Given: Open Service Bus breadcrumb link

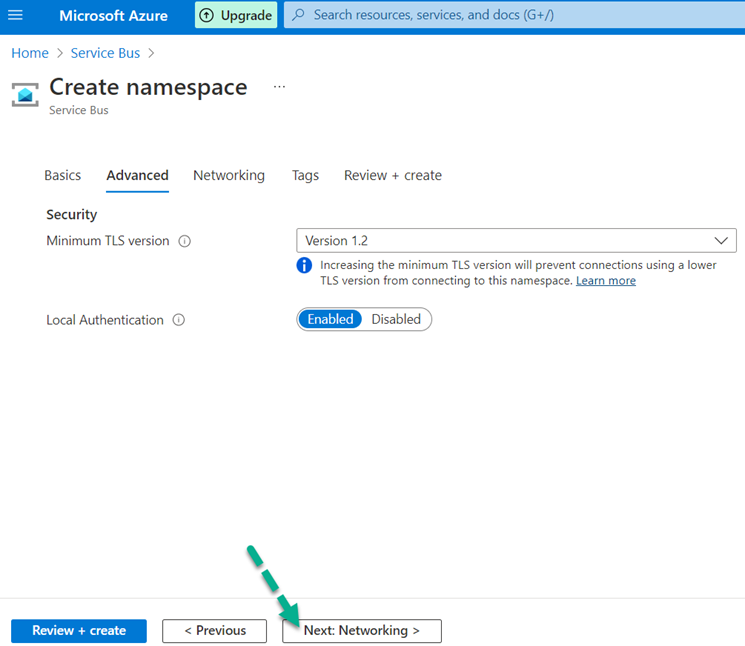Looking at the screenshot, I should pos(105,53).
